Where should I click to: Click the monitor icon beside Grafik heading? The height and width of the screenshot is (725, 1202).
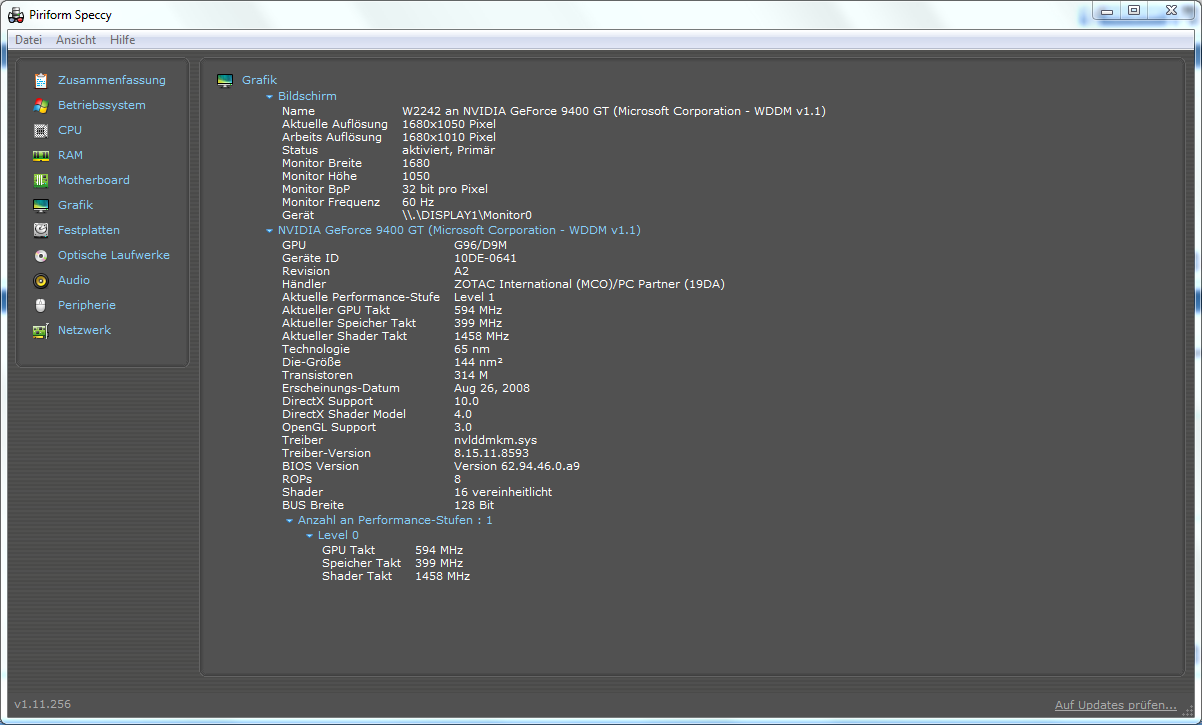(x=225, y=80)
